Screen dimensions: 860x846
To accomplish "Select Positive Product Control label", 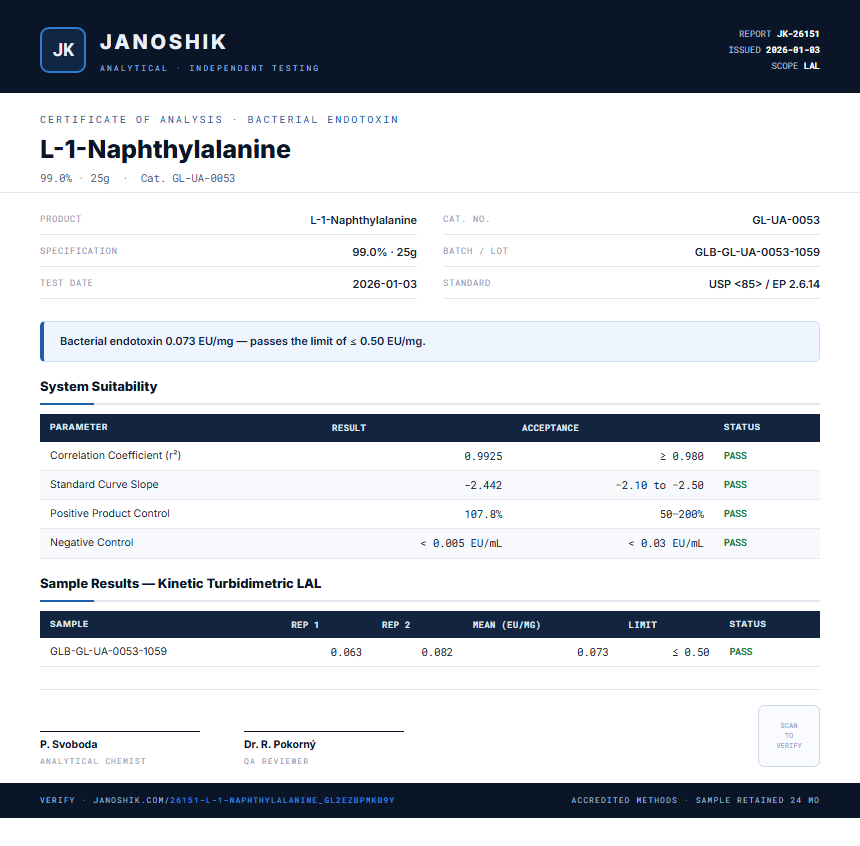I will tap(110, 514).
